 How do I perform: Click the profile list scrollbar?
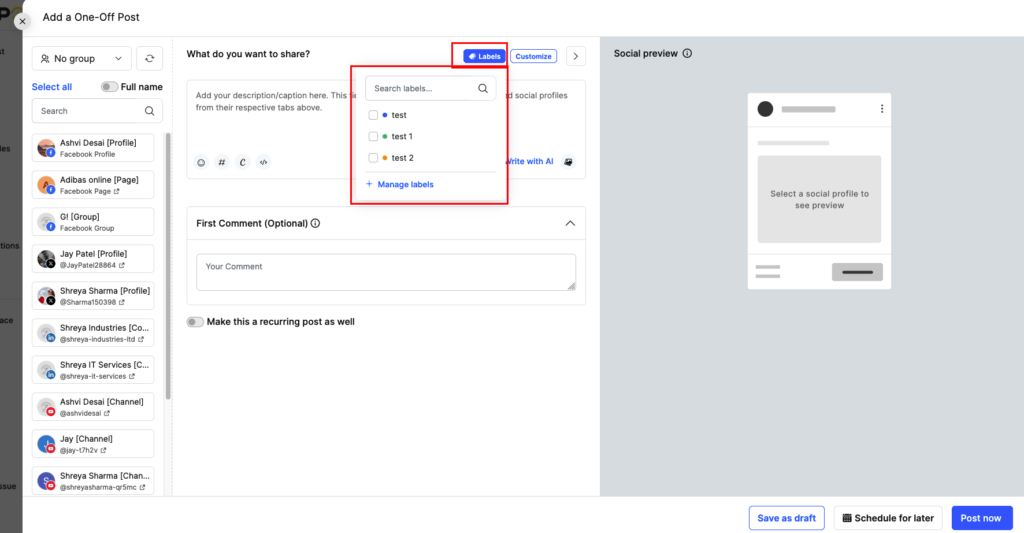(168, 265)
